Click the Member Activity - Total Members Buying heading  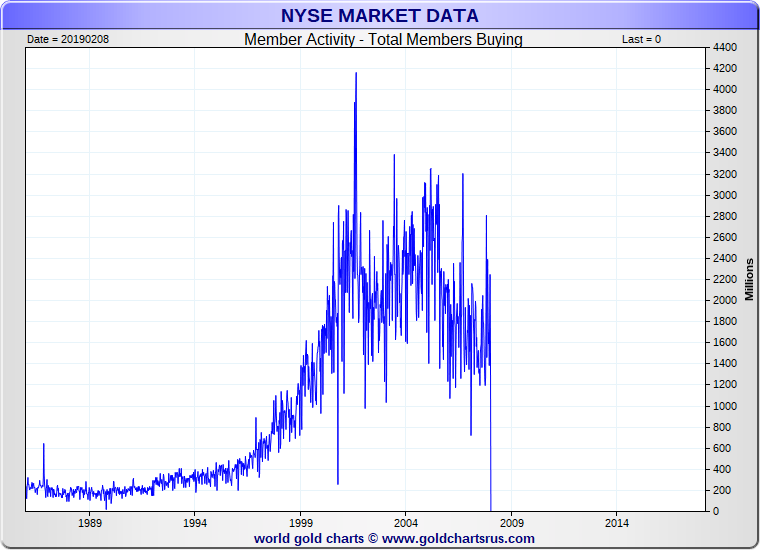[383, 39]
